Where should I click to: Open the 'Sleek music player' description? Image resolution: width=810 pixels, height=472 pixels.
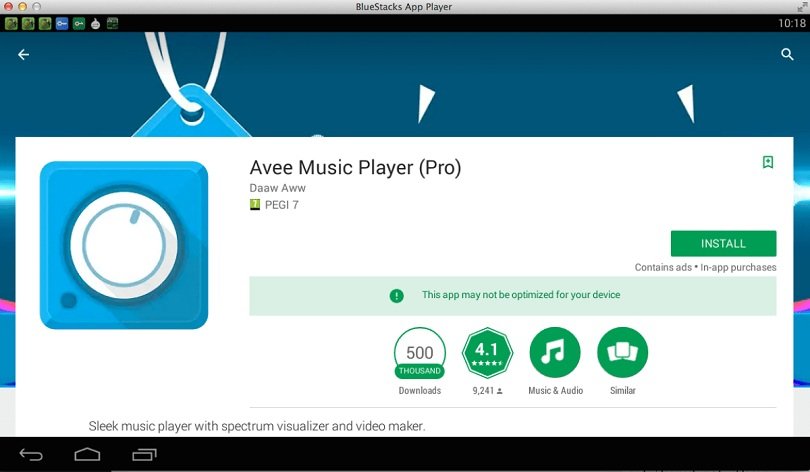(x=257, y=426)
